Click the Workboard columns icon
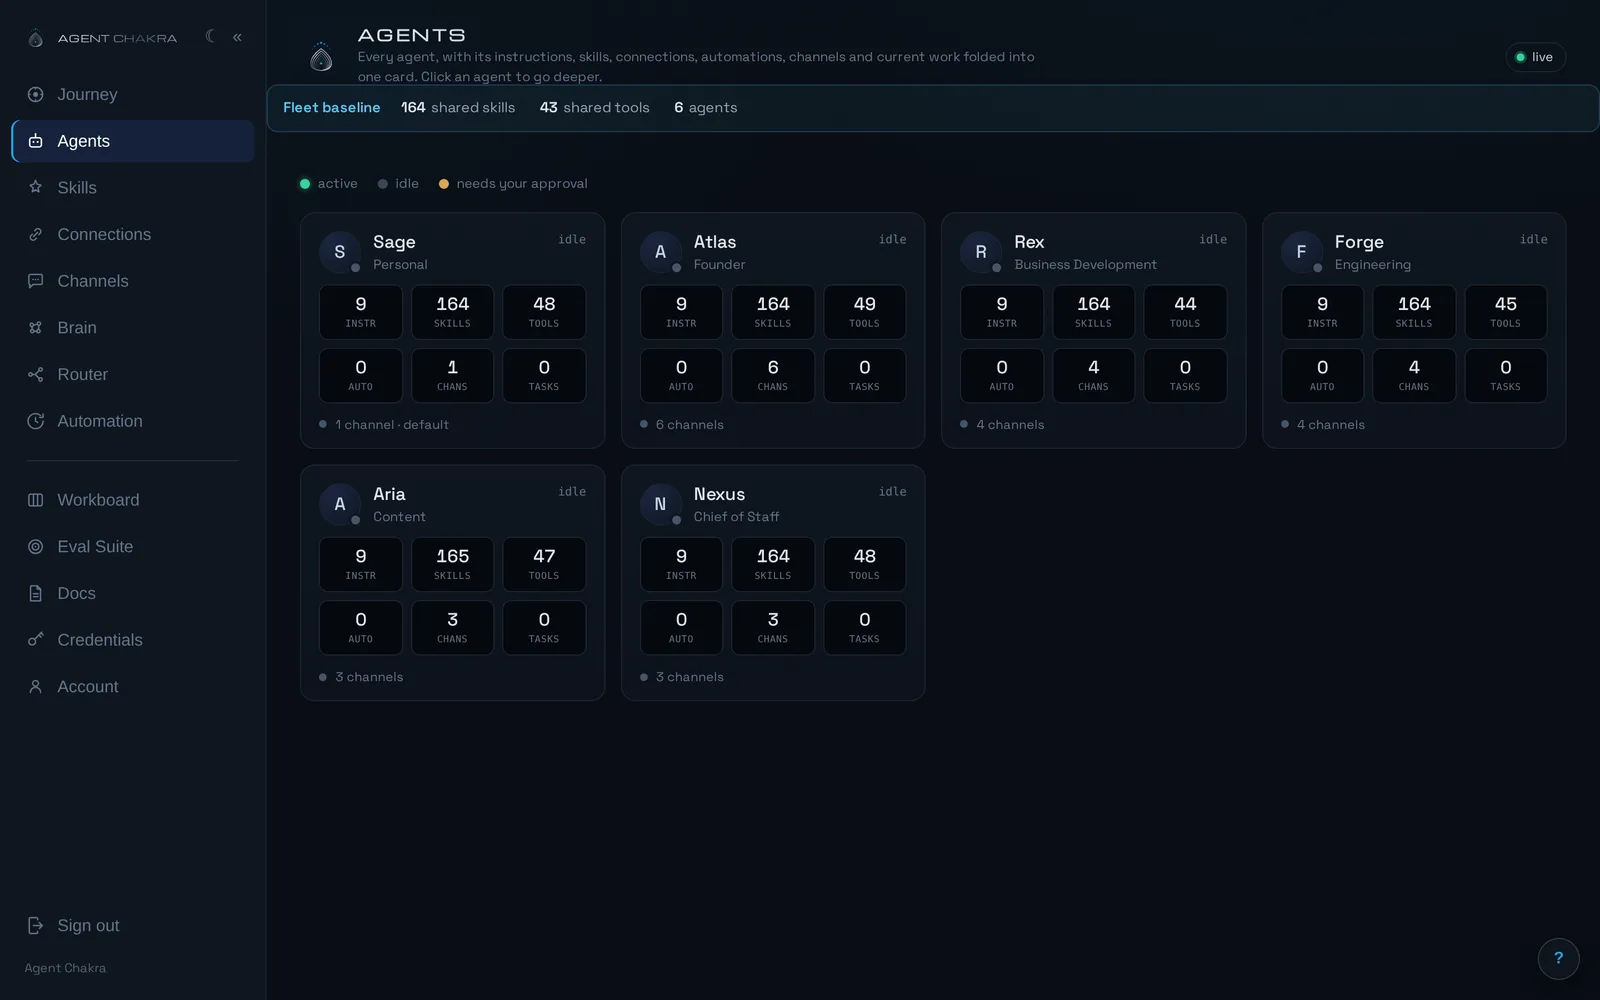 (36, 500)
